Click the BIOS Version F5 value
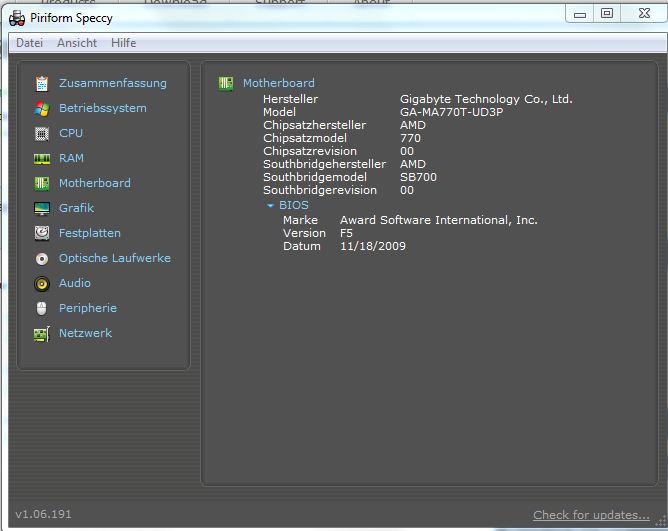This screenshot has width=668, height=531. click(x=346, y=233)
